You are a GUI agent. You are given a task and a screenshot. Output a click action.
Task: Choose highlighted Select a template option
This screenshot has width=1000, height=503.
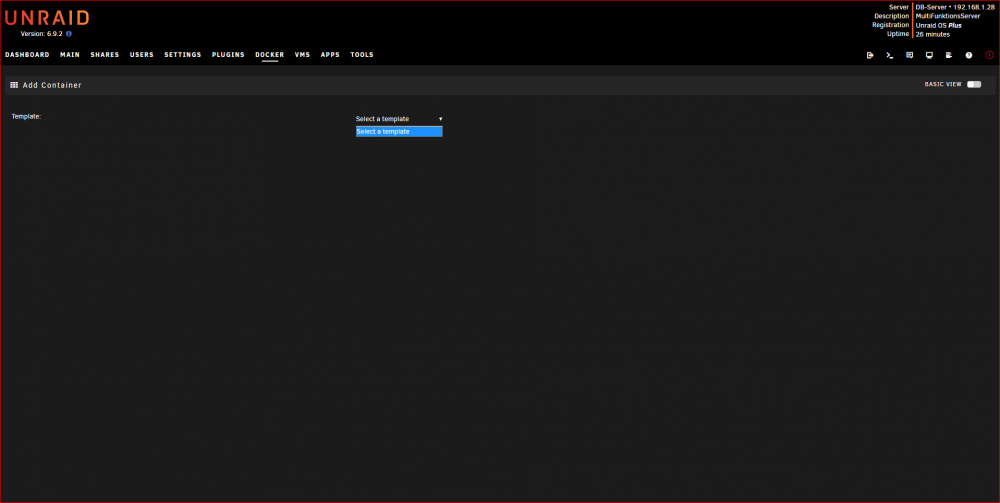point(399,131)
